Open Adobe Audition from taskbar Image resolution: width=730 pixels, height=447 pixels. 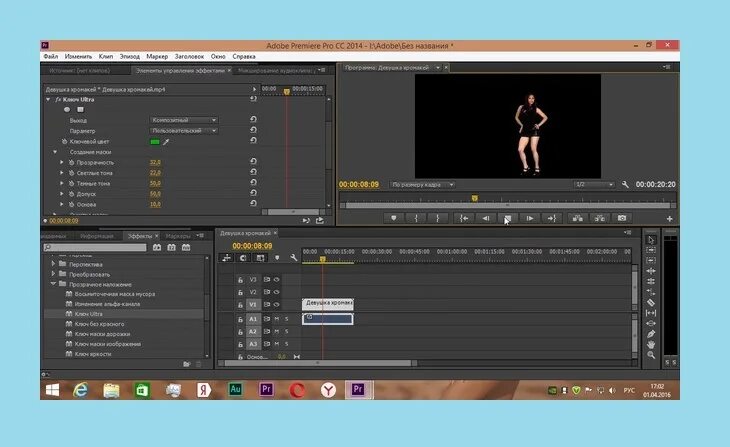tap(236, 390)
